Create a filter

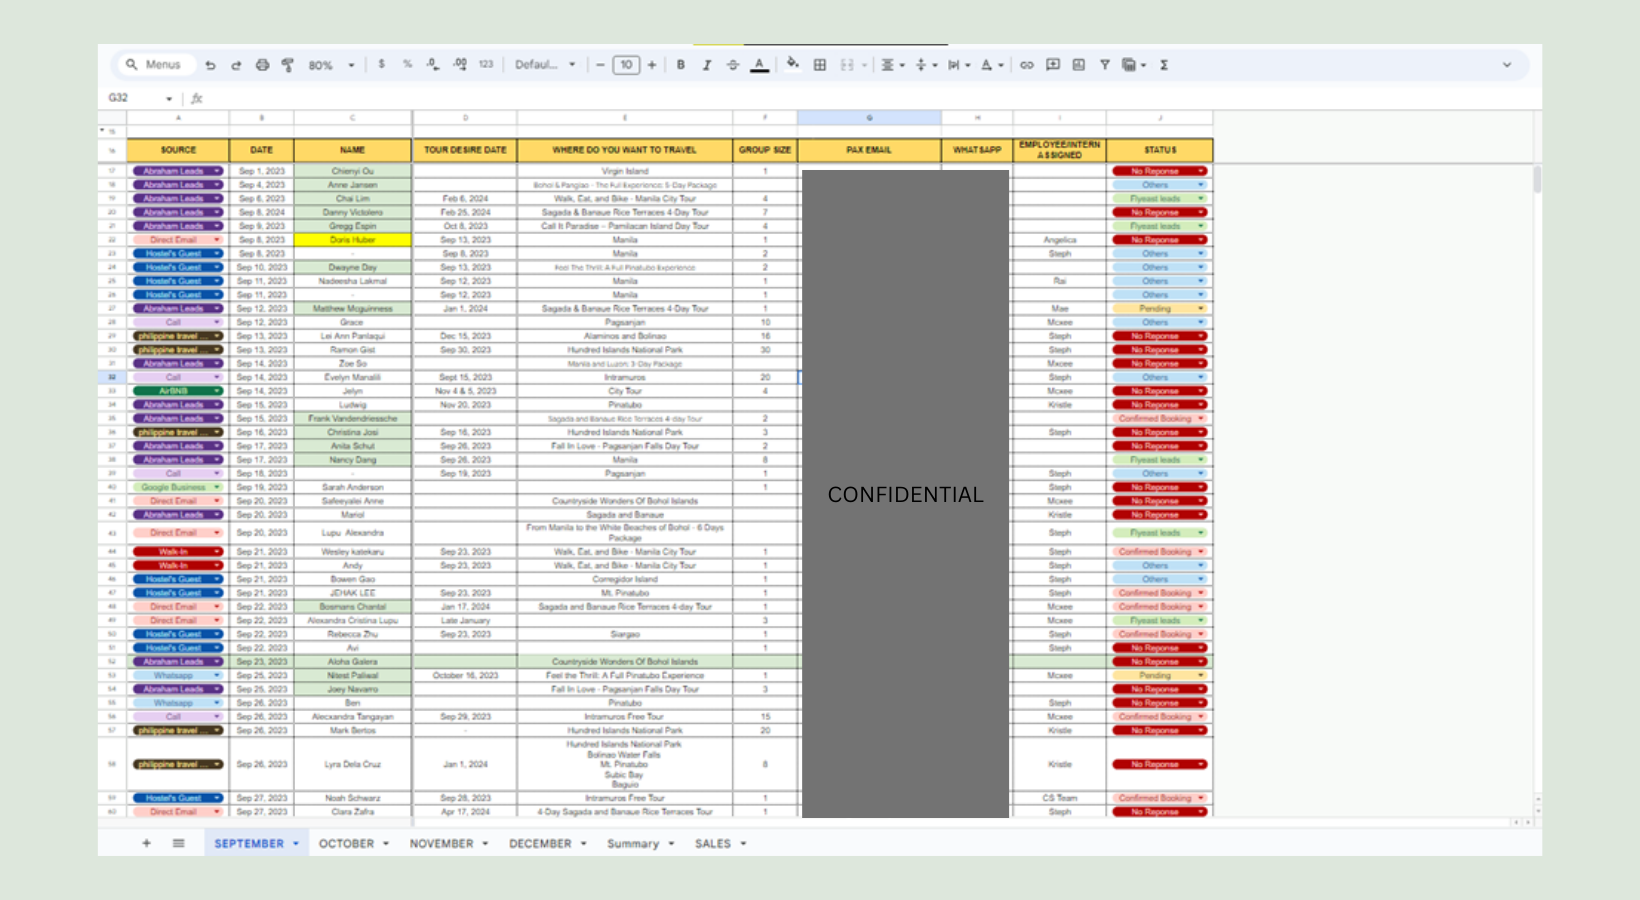tap(1105, 65)
